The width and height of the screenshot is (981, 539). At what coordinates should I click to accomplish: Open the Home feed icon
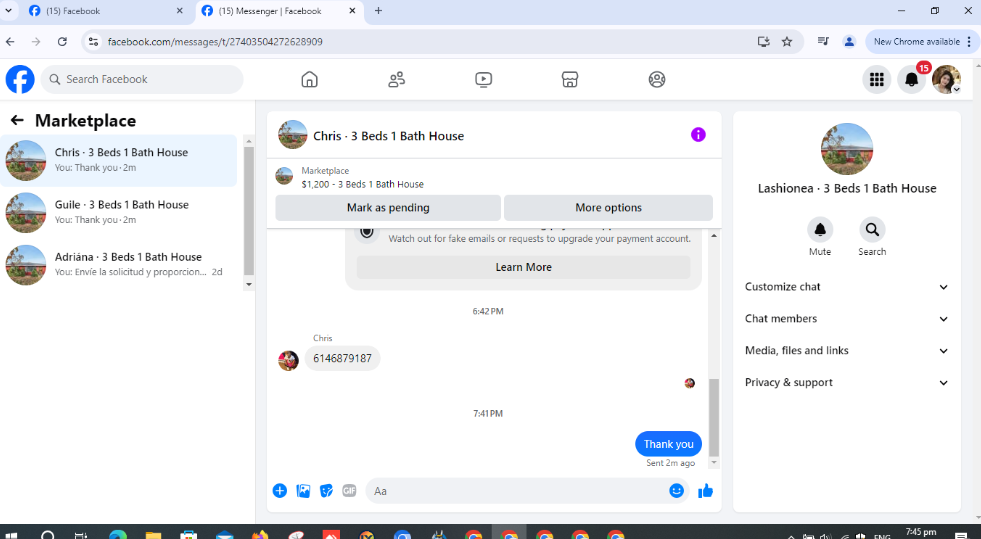click(x=309, y=79)
